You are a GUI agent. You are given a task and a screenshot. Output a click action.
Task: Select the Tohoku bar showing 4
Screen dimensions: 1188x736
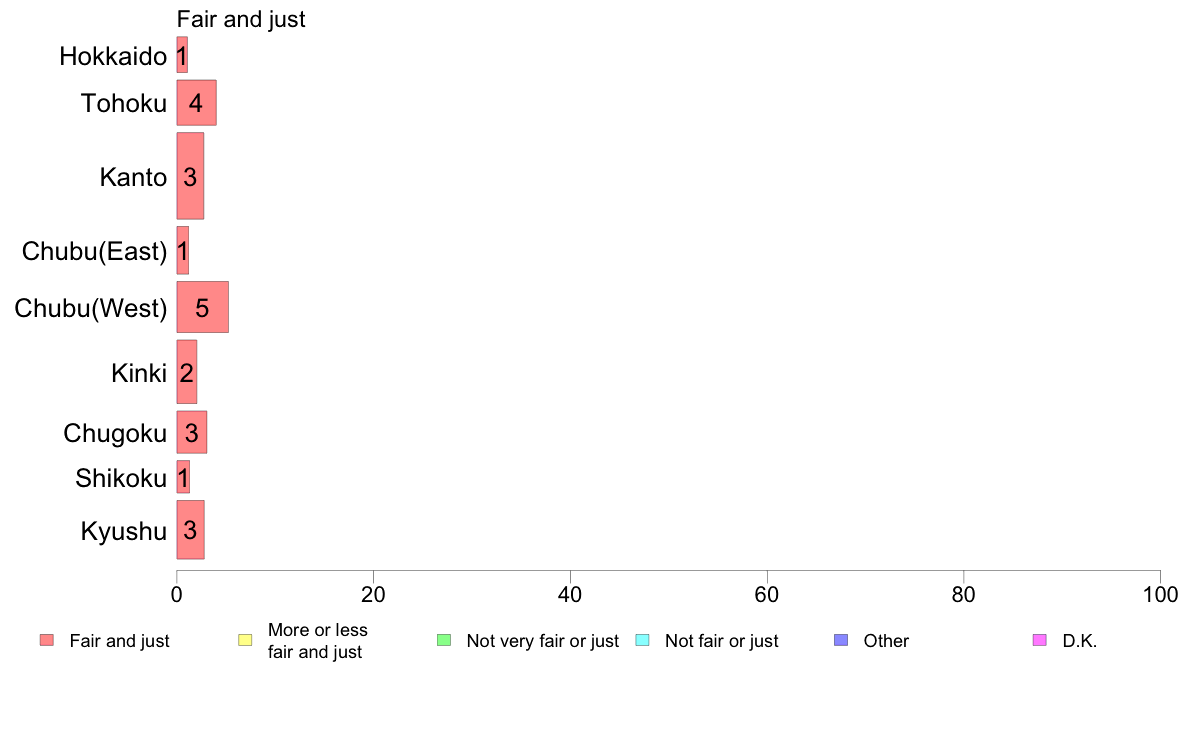pyautogui.click(x=196, y=103)
